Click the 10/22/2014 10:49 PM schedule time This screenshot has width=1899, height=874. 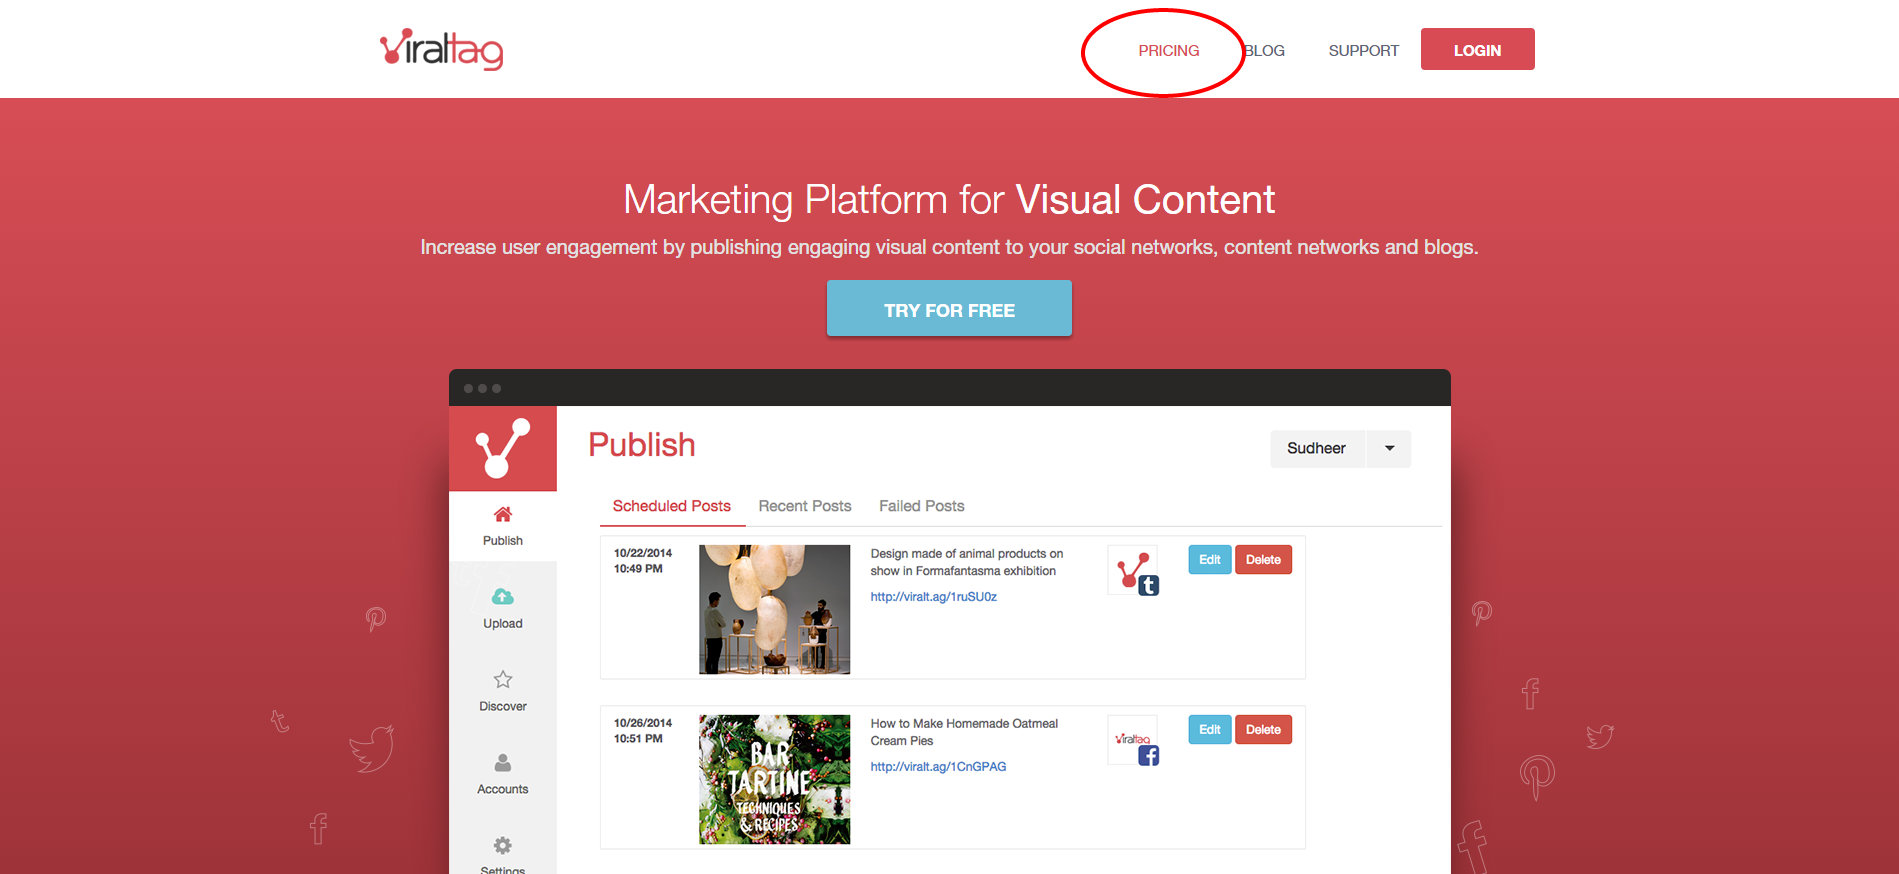[x=643, y=561]
